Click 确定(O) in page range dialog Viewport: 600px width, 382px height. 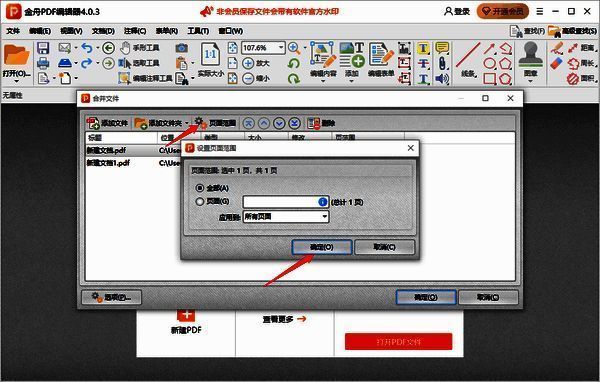coord(321,247)
